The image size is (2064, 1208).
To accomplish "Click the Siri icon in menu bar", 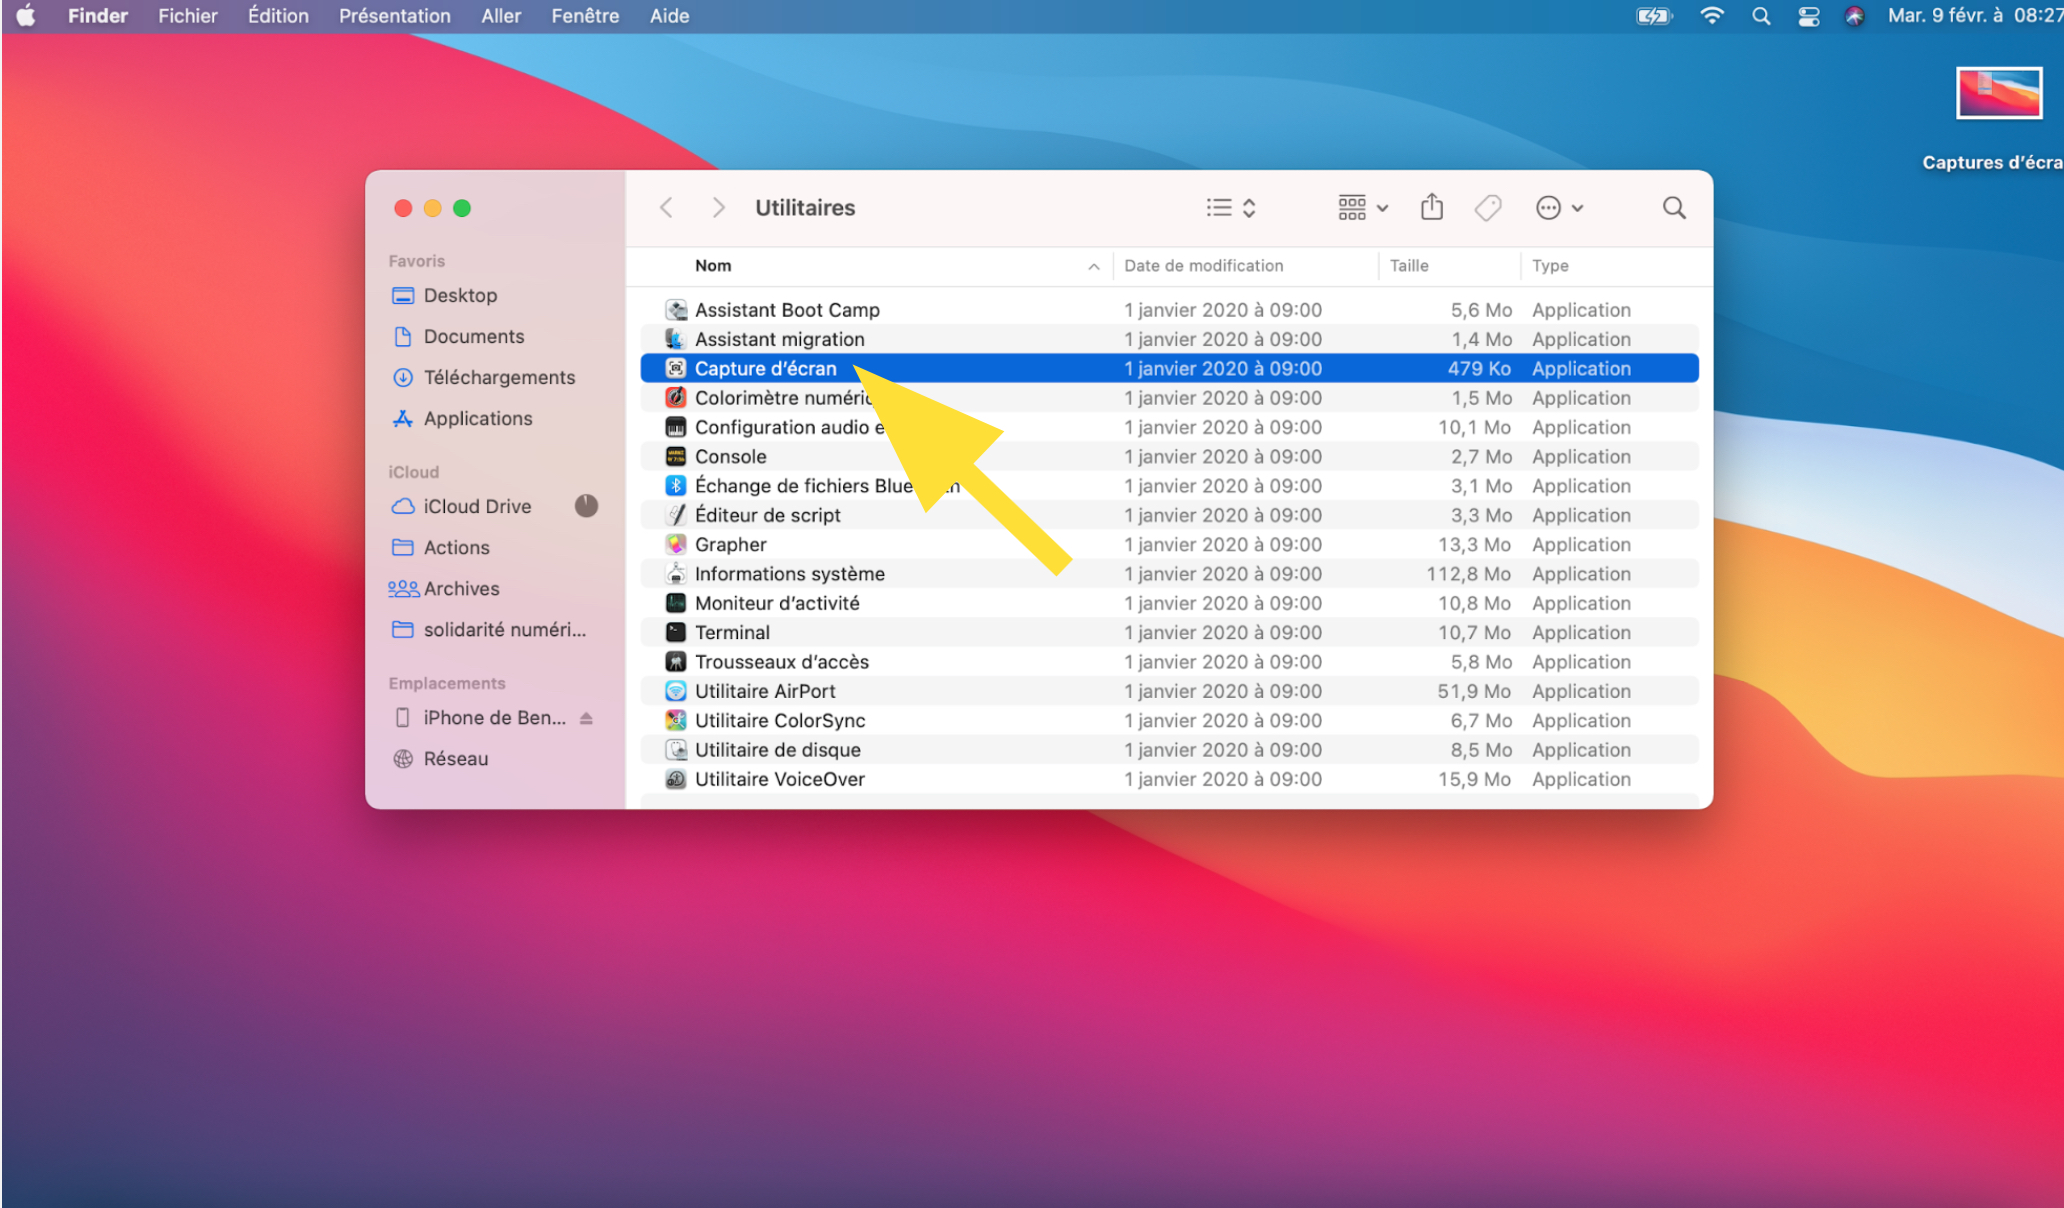I will click(1854, 16).
